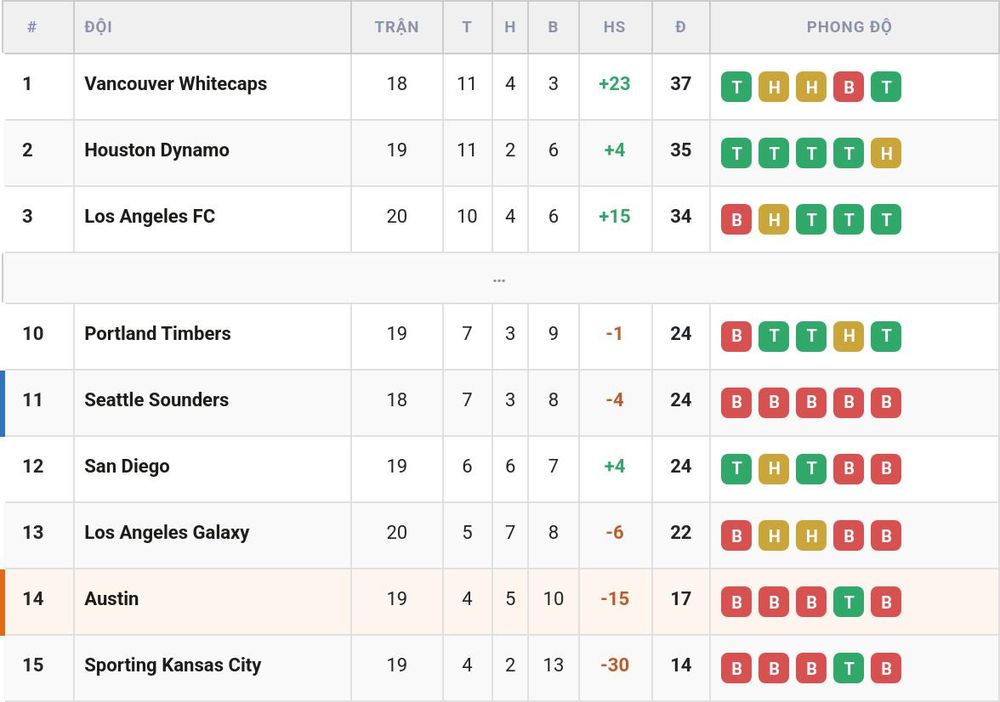Click Austin's green T form badge
The image size is (1000, 702).
pos(848,601)
